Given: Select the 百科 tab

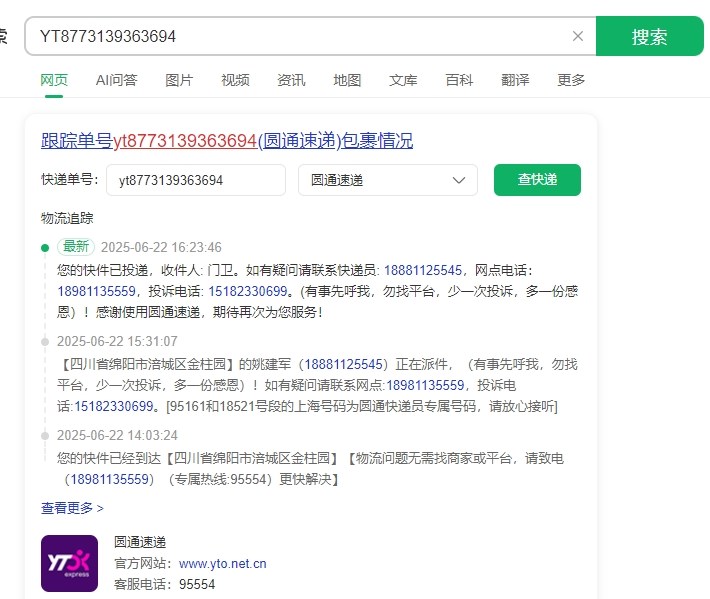Looking at the screenshot, I should click(459, 80).
